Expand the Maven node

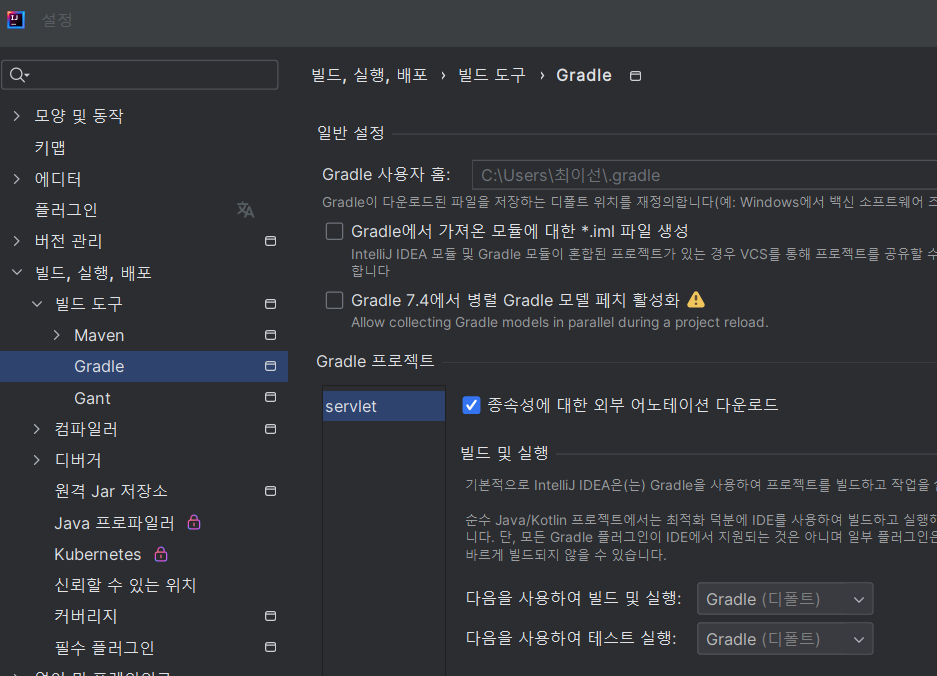(x=57, y=335)
